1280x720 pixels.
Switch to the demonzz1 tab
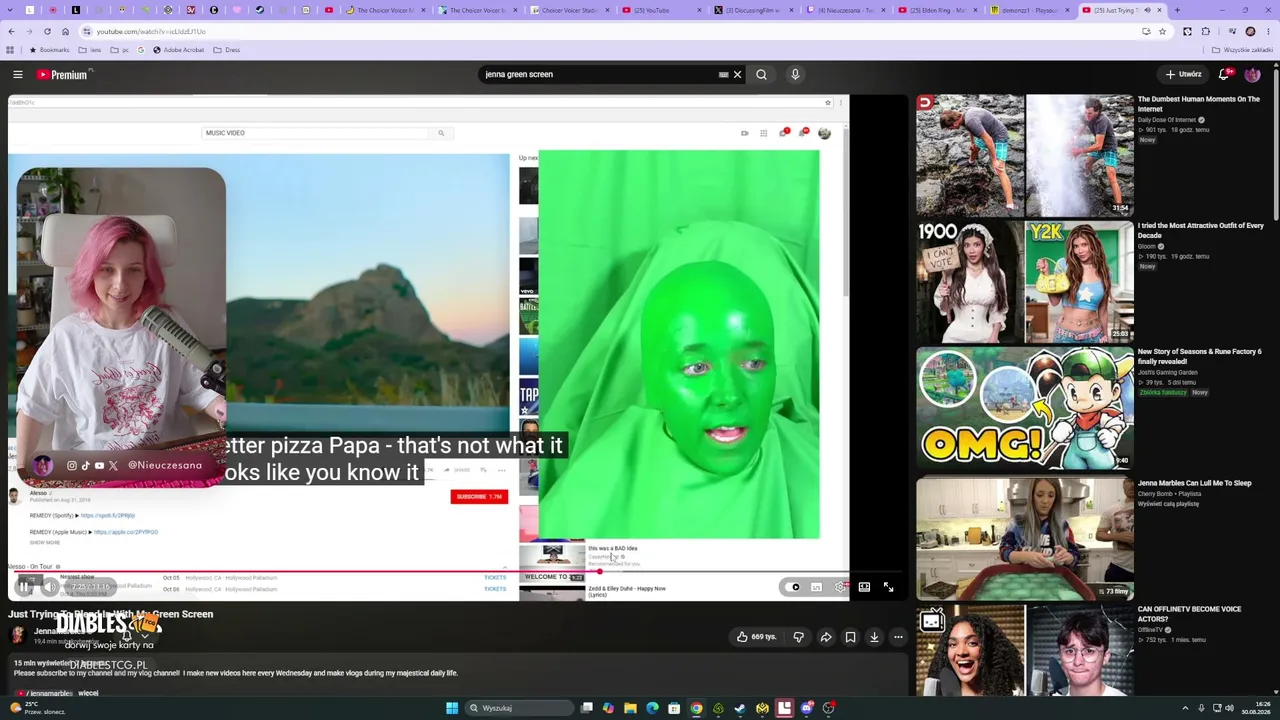(x=1029, y=10)
